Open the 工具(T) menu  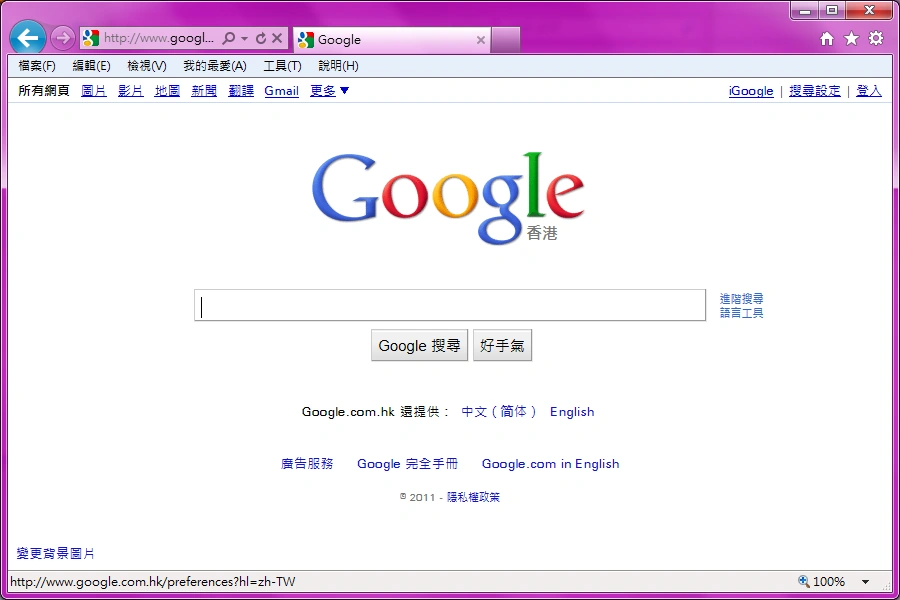(x=282, y=66)
